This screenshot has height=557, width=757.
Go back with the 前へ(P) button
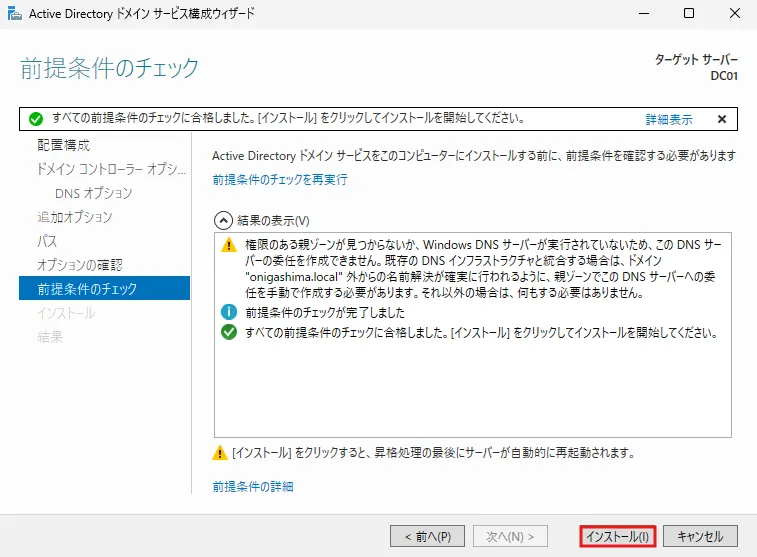tap(427, 536)
